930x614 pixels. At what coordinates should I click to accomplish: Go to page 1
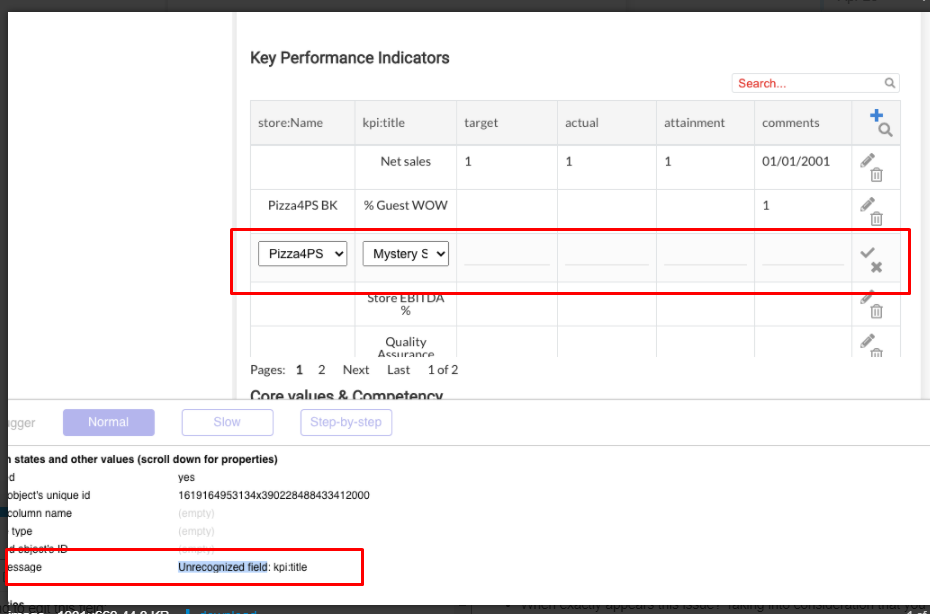[x=300, y=370]
